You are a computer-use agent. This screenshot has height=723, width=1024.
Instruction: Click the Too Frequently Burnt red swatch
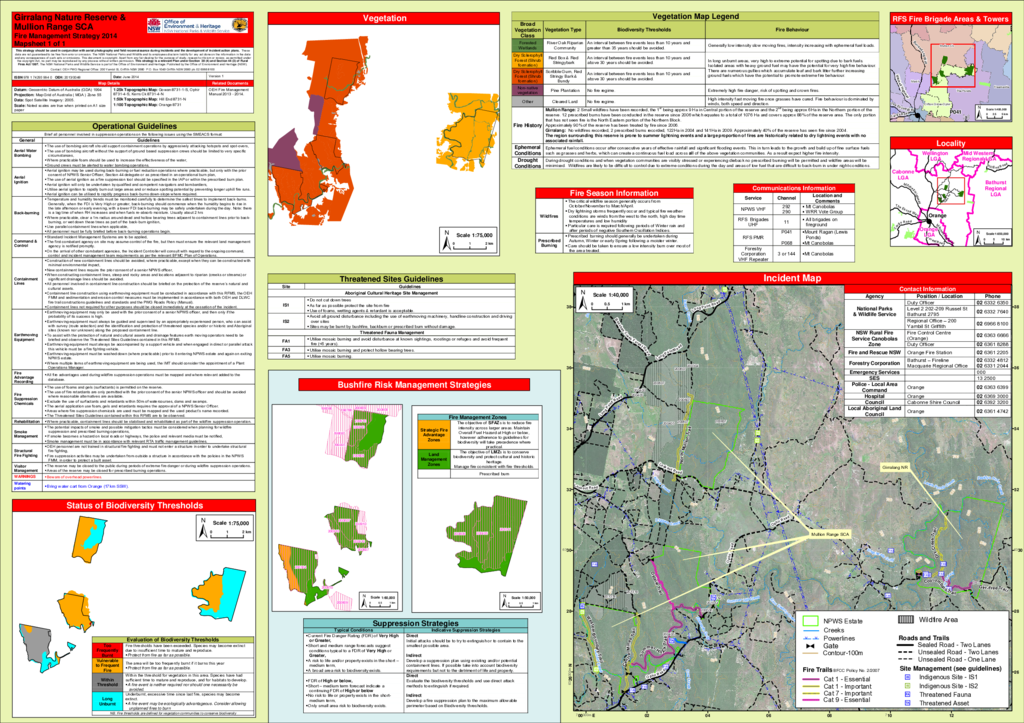[108, 651]
